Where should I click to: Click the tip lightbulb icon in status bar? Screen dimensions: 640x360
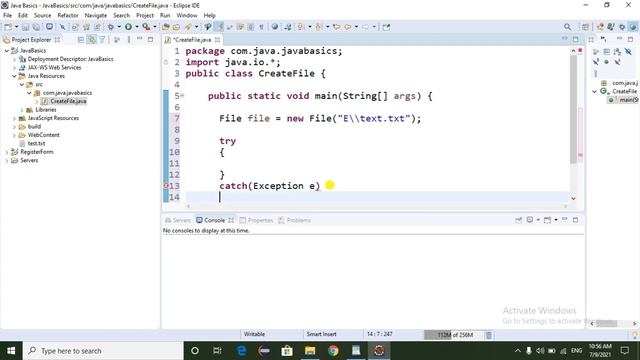pos(635,335)
